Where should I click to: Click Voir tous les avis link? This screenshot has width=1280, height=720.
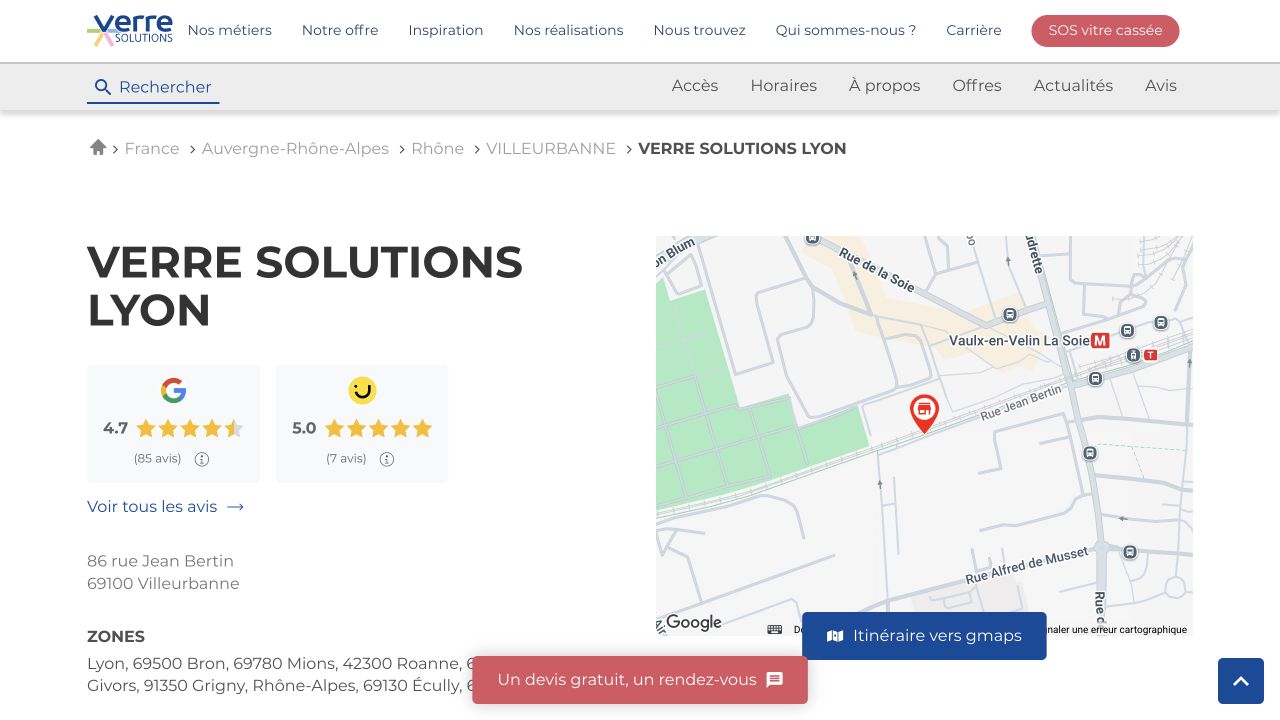(x=166, y=507)
